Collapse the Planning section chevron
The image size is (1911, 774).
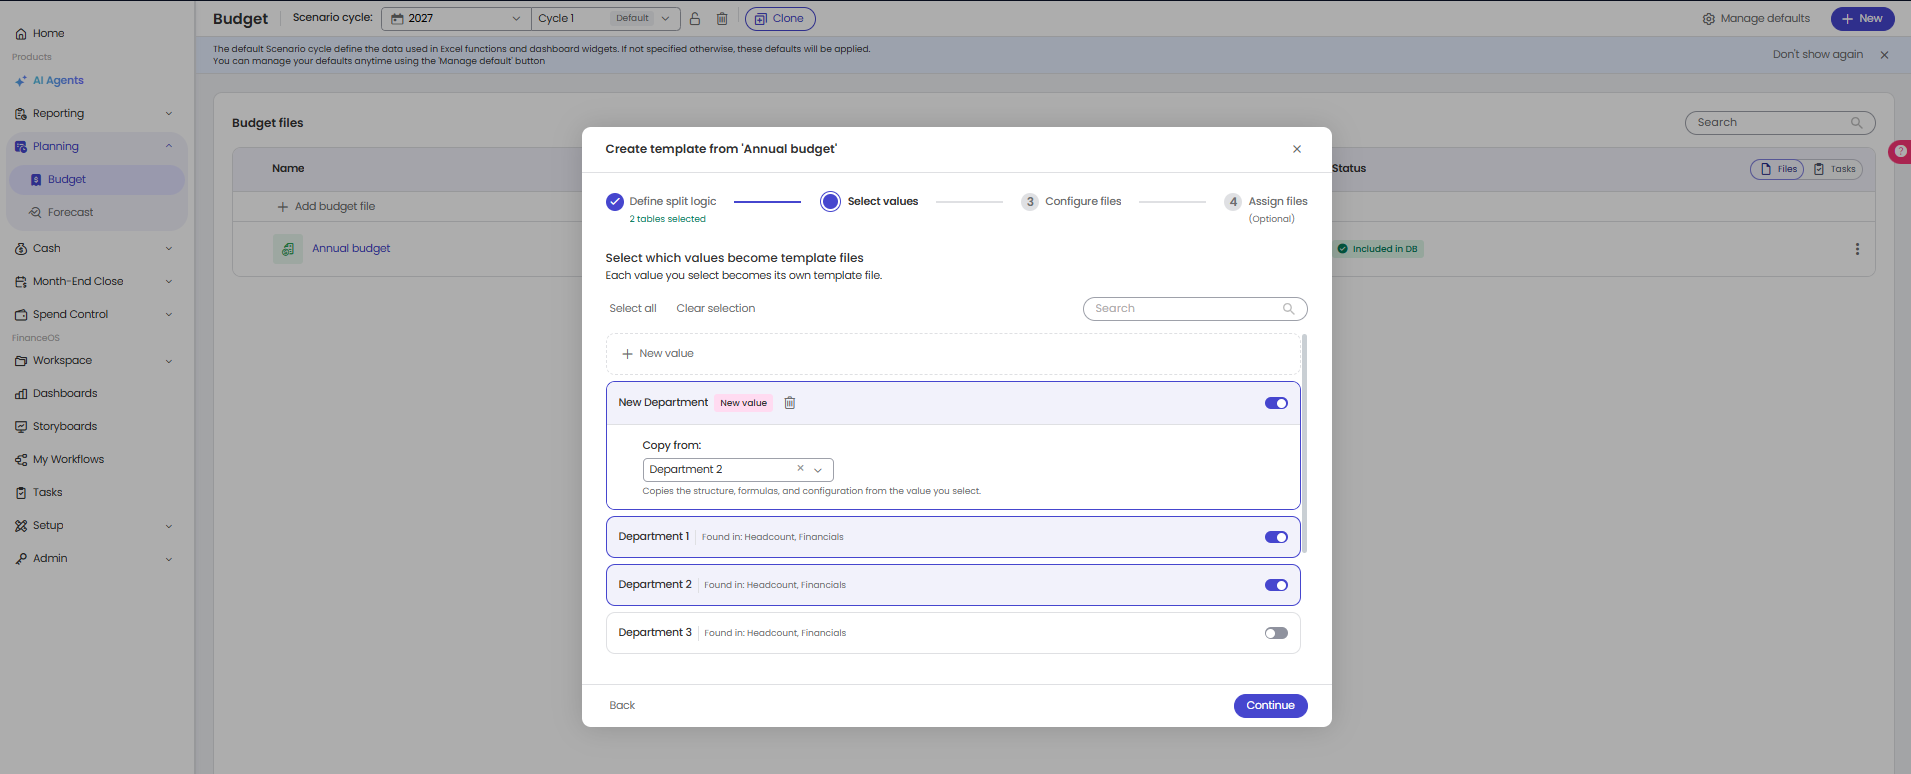169,147
